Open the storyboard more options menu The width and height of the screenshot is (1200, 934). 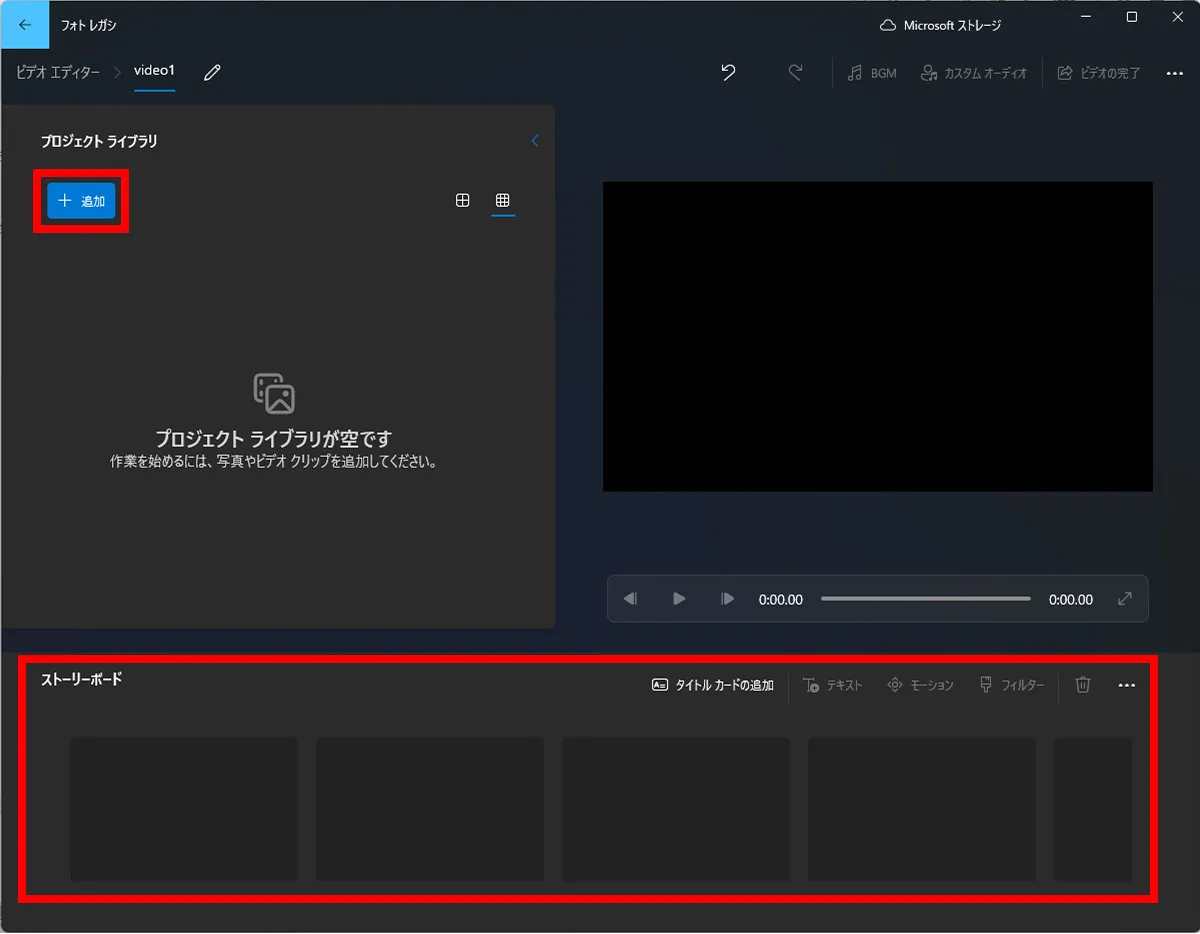pos(1127,685)
